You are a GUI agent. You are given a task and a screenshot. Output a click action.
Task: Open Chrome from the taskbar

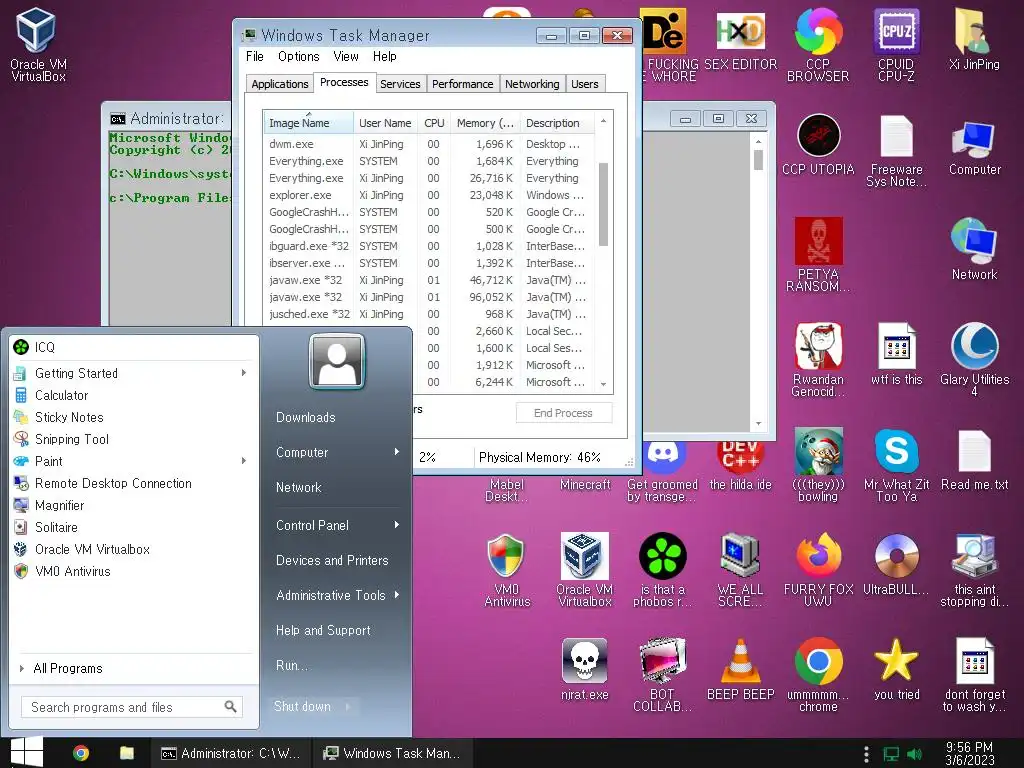tap(81, 753)
